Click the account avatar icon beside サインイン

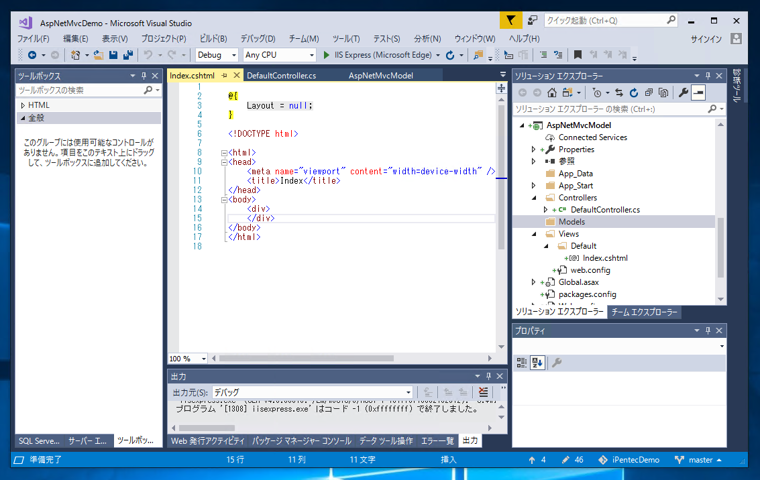point(736,39)
